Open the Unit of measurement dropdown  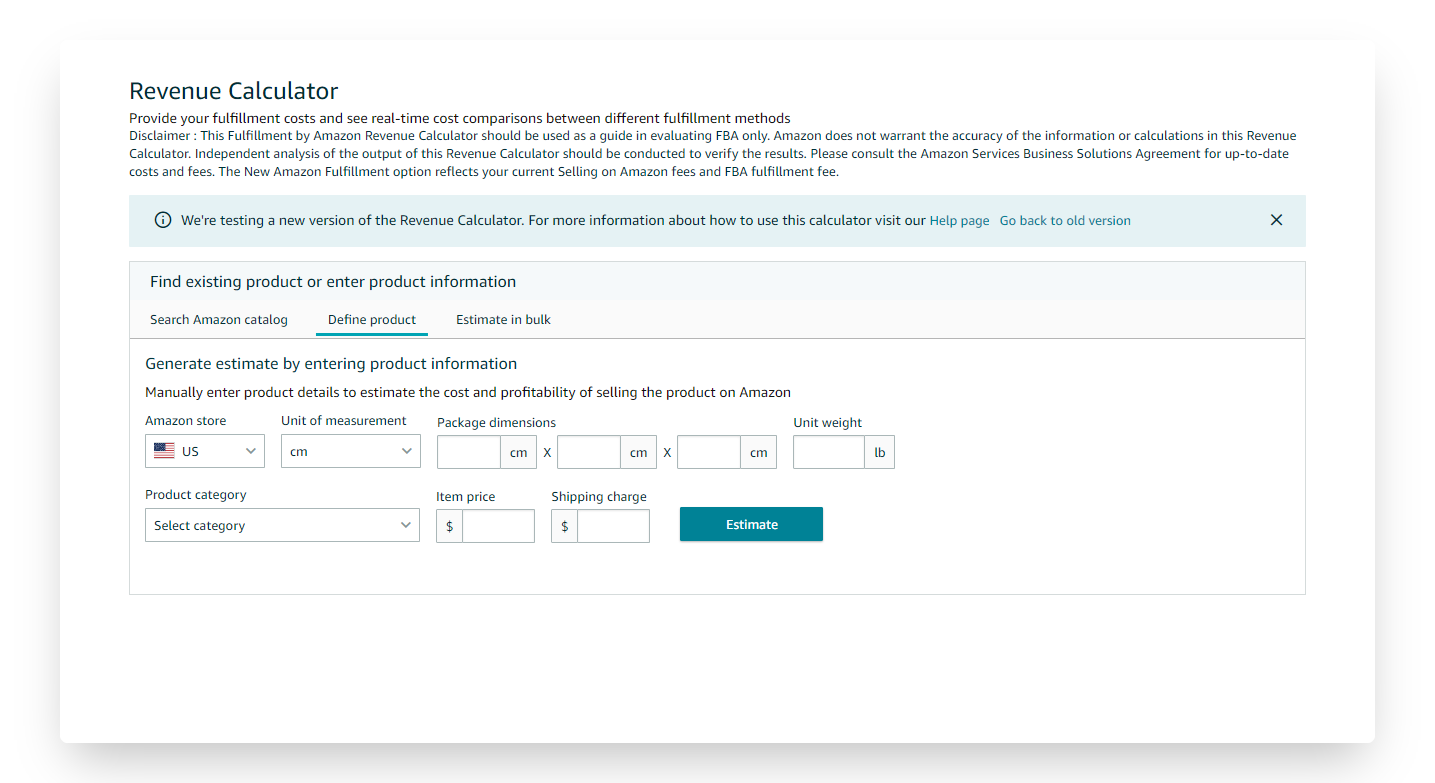[350, 450]
